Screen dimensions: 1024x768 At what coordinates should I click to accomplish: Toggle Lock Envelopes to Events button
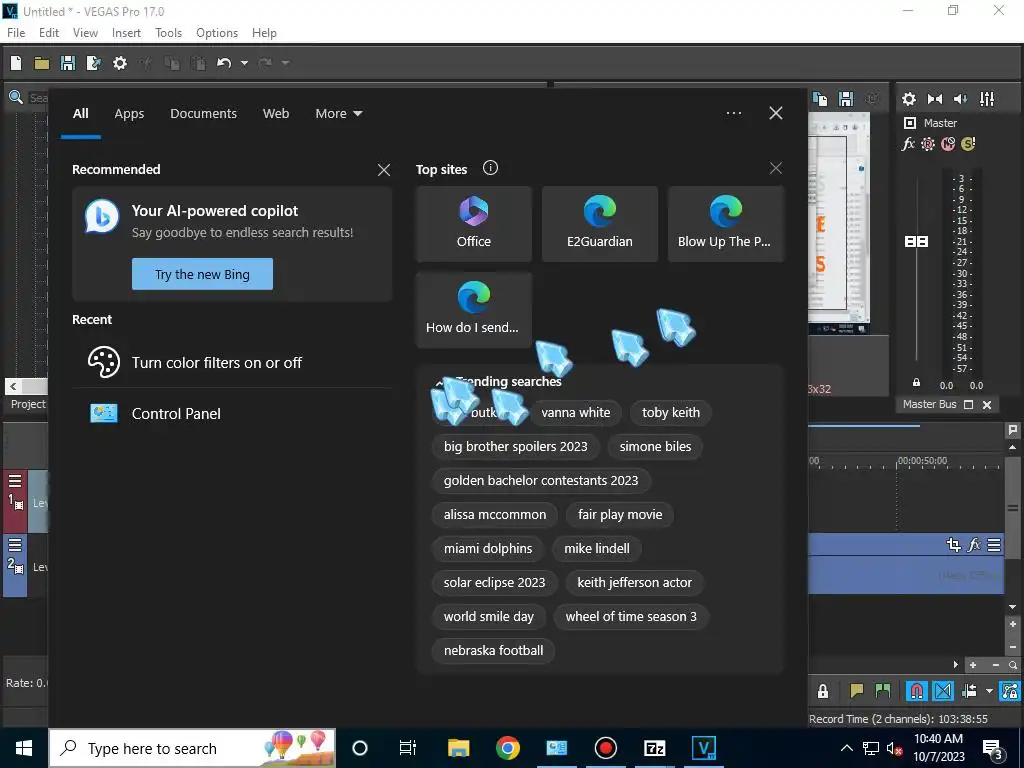click(1010, 690)
